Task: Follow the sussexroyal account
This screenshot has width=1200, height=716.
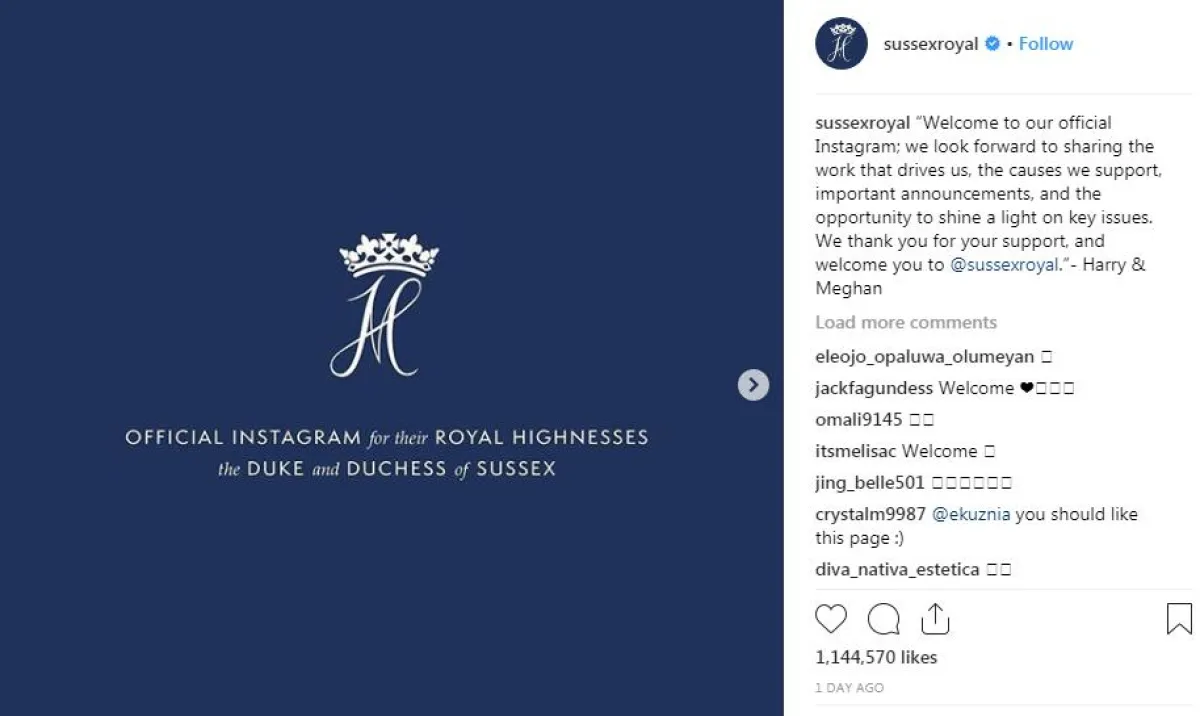Action: 1045,44
